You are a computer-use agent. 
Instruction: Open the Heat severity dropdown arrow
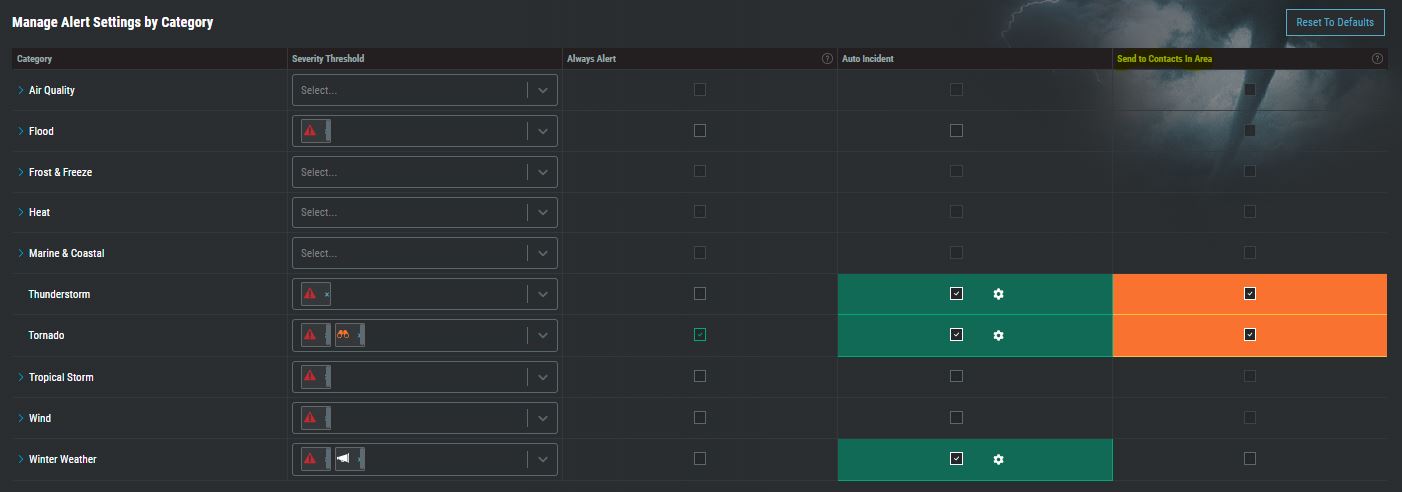click(x=542, y=213)
